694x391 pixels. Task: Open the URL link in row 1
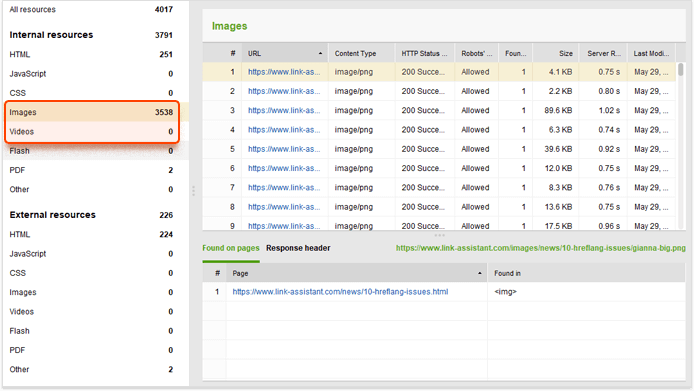284,72
